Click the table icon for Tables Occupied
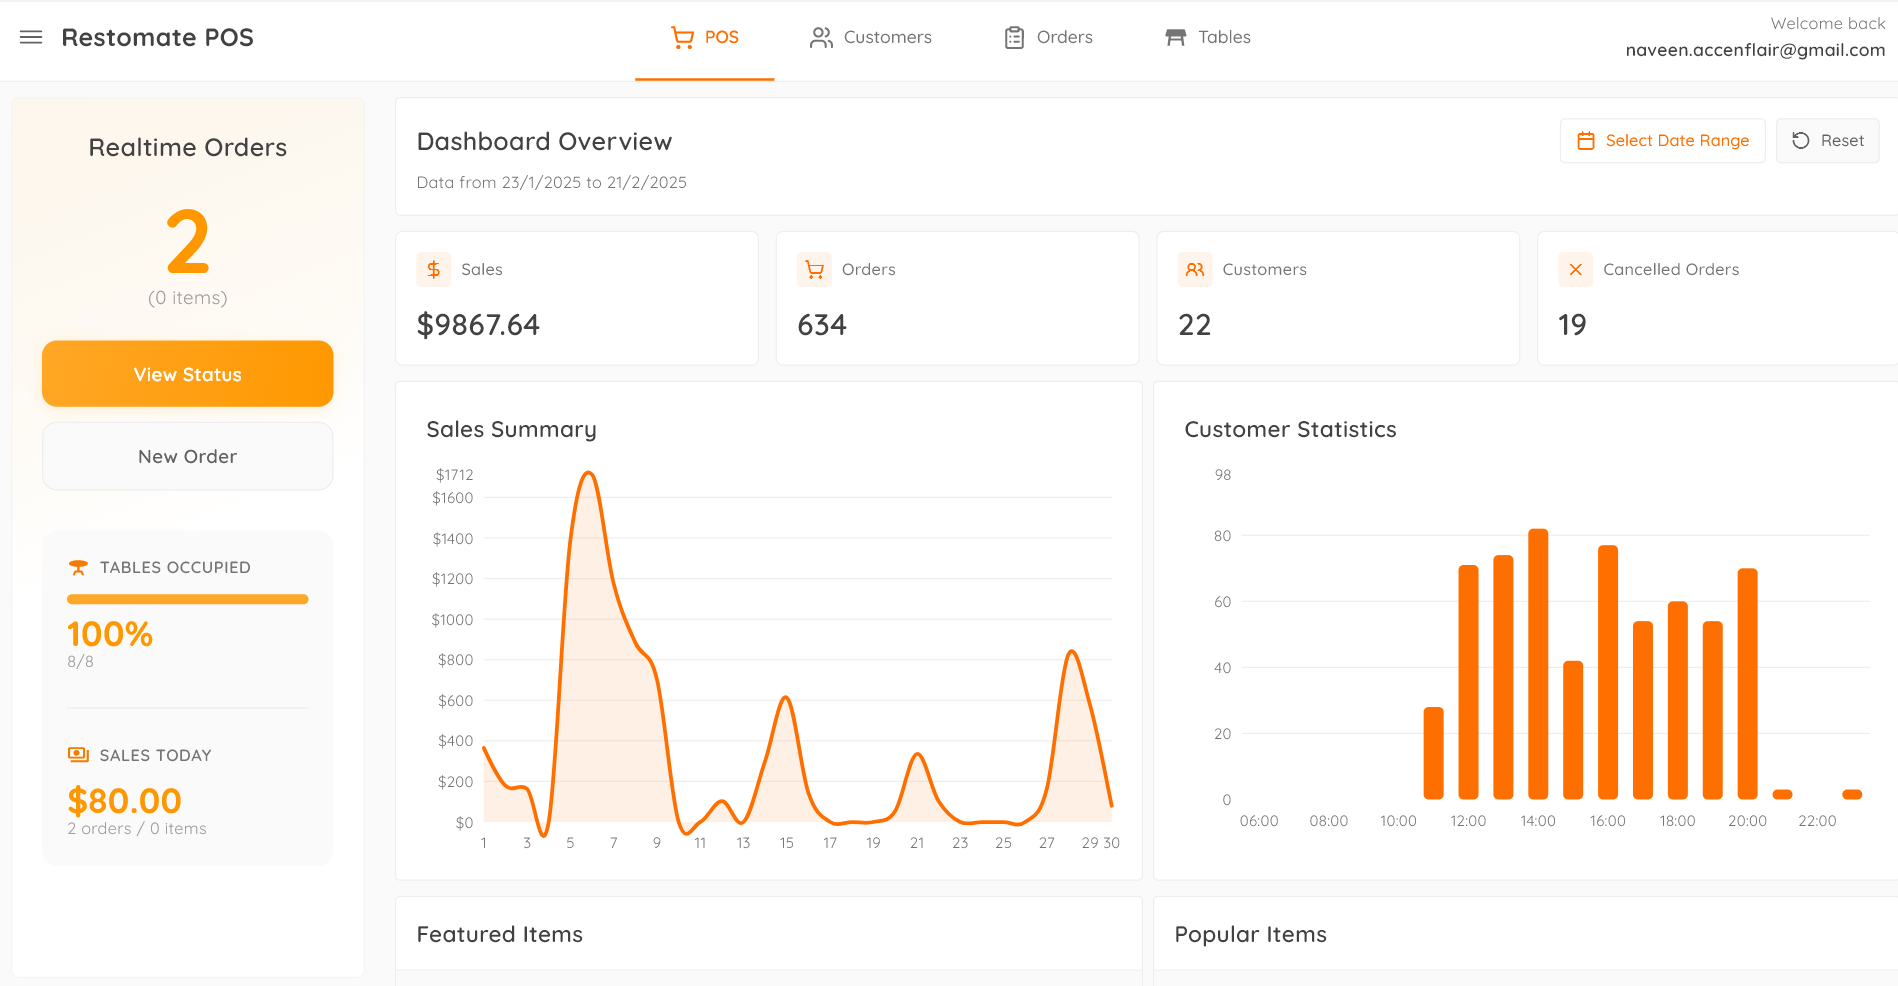The image size is (1898, 986). 78,567
